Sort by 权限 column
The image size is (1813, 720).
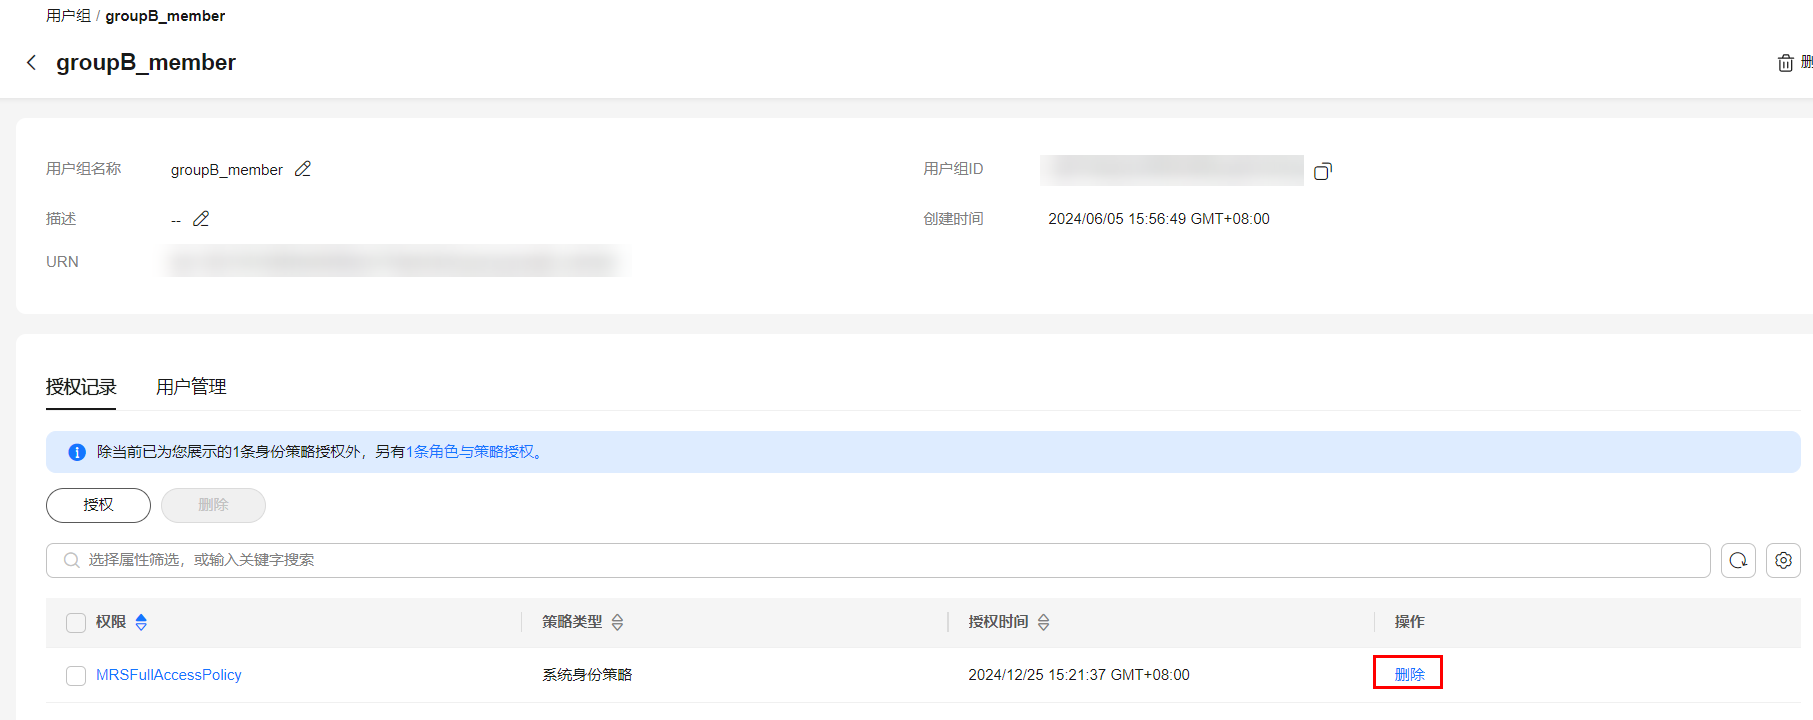(x=141, y=623)
